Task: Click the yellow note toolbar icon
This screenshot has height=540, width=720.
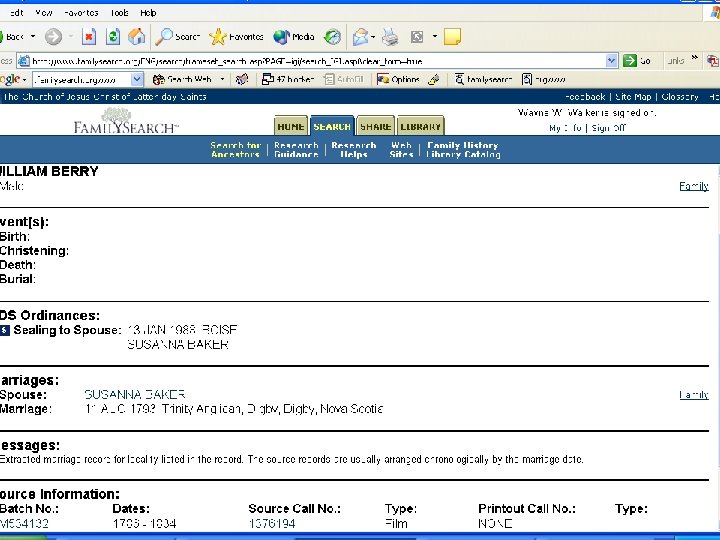Action: click(452, 37)
